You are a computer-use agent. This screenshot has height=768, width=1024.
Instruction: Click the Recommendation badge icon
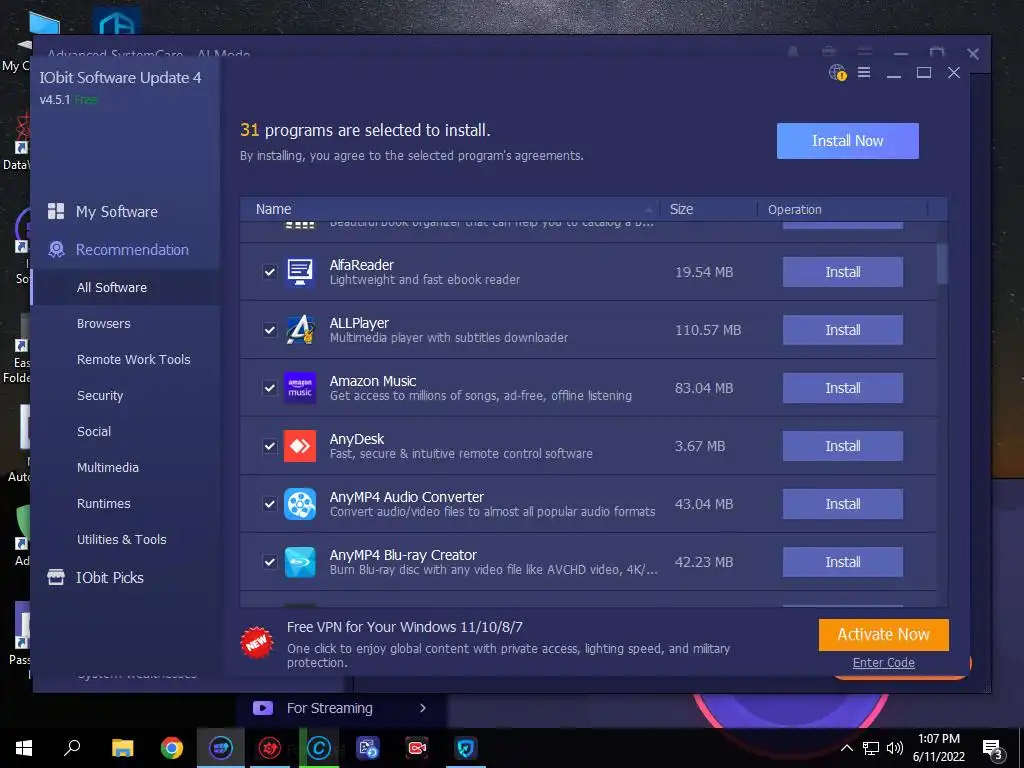click(x=56, y=249)
